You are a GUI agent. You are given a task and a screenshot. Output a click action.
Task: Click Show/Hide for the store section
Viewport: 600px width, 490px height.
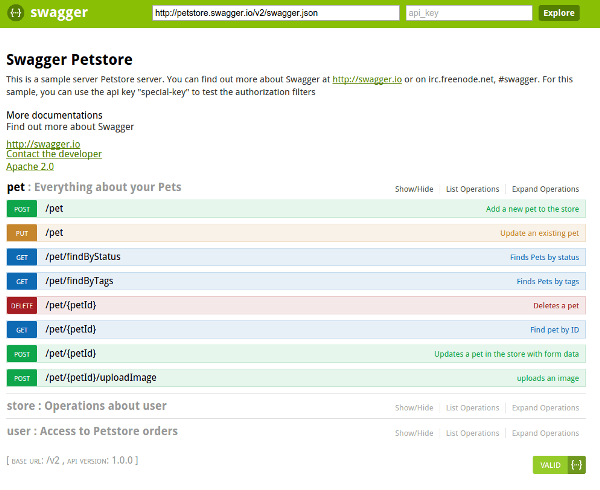(x=414, y=408)
